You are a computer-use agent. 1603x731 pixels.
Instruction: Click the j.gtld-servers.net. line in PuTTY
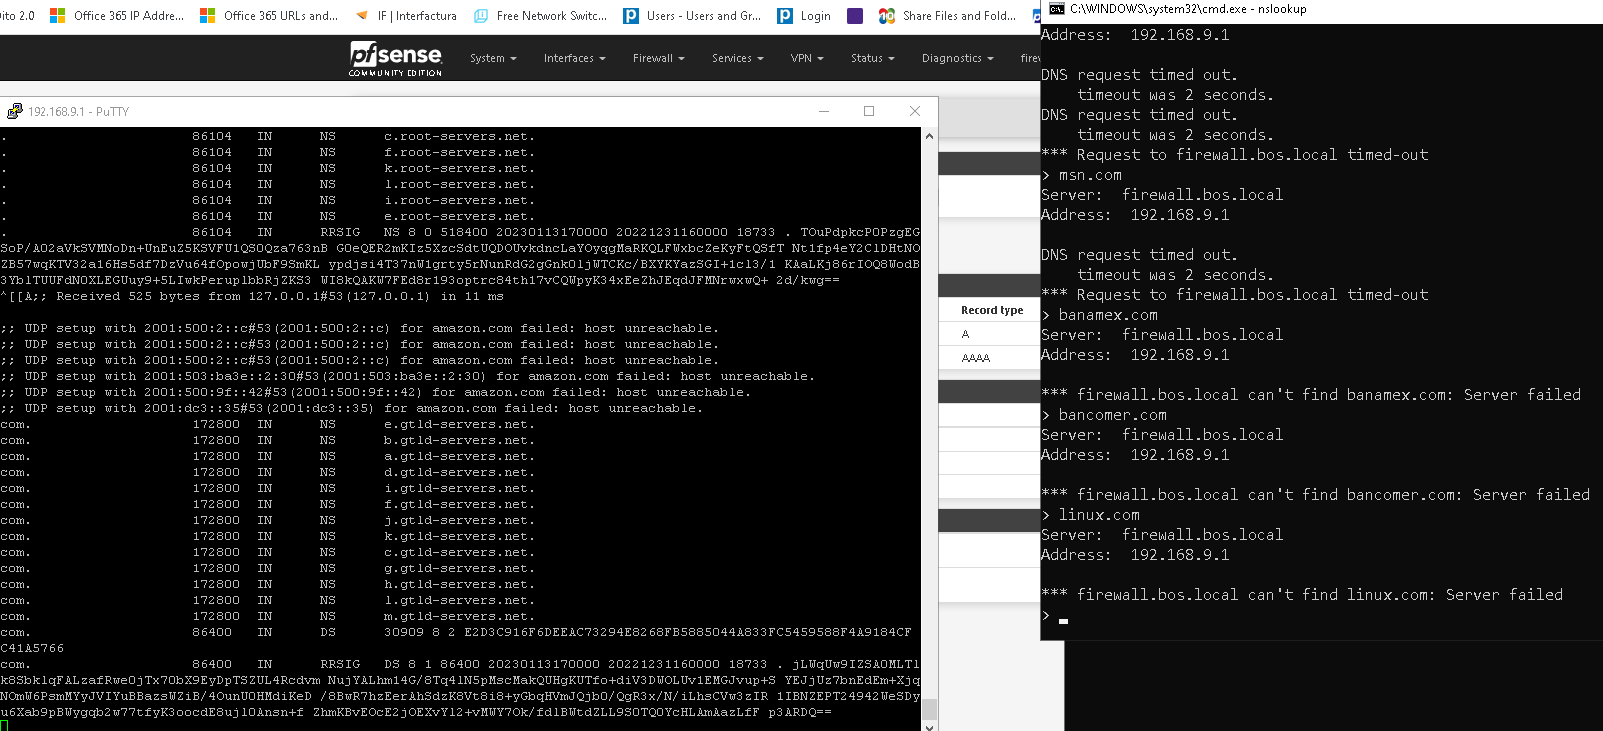268,520
